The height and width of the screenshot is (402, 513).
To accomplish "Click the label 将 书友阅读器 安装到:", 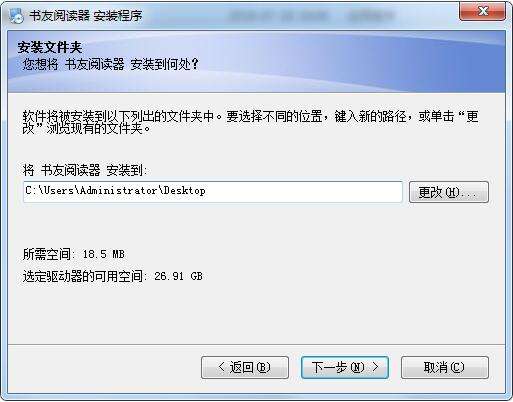I will click(x=85, y=170).
